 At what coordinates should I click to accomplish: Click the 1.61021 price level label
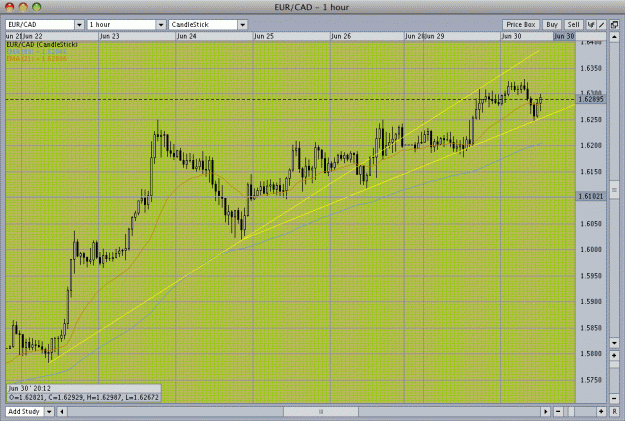coord(591,196)
